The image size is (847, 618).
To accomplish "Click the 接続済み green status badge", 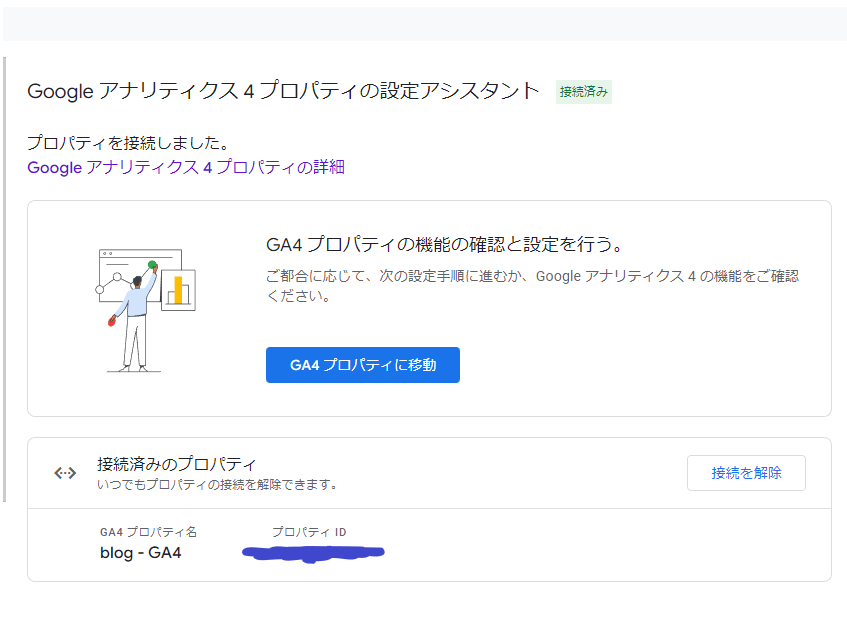I will (x=584, y=92).
